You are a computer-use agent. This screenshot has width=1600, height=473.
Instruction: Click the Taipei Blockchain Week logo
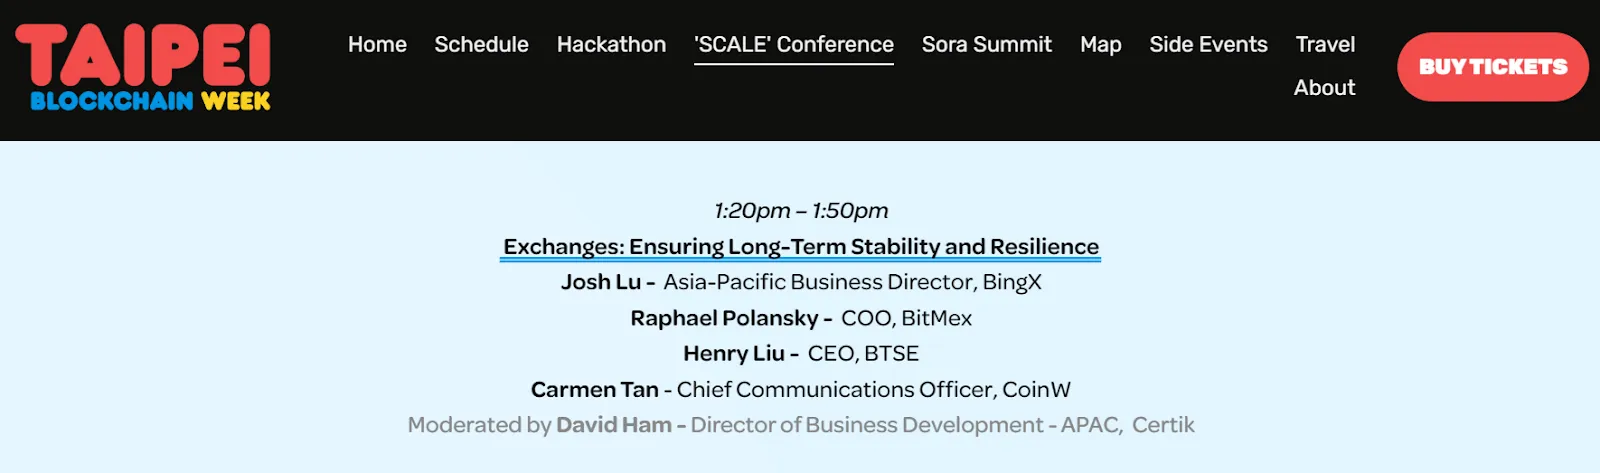pos(143,66)
